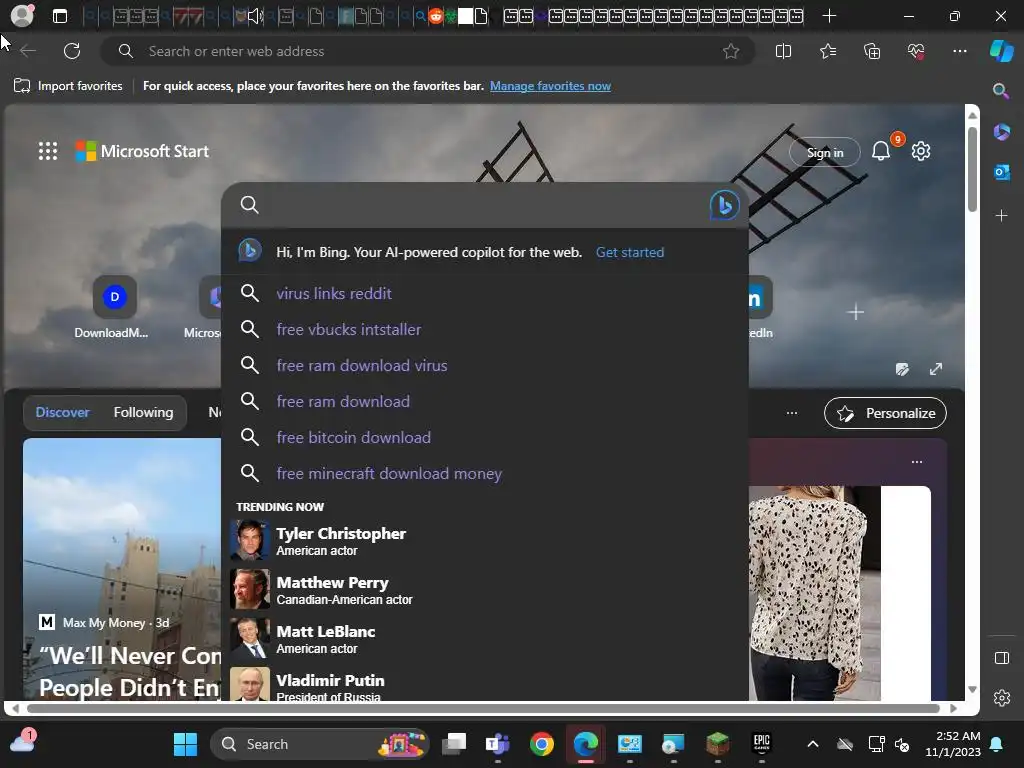Screen dimensions: 1024x768
Task: Open Collections icon in toolbar
Action: pyautogui.click(x=872, y=51)
